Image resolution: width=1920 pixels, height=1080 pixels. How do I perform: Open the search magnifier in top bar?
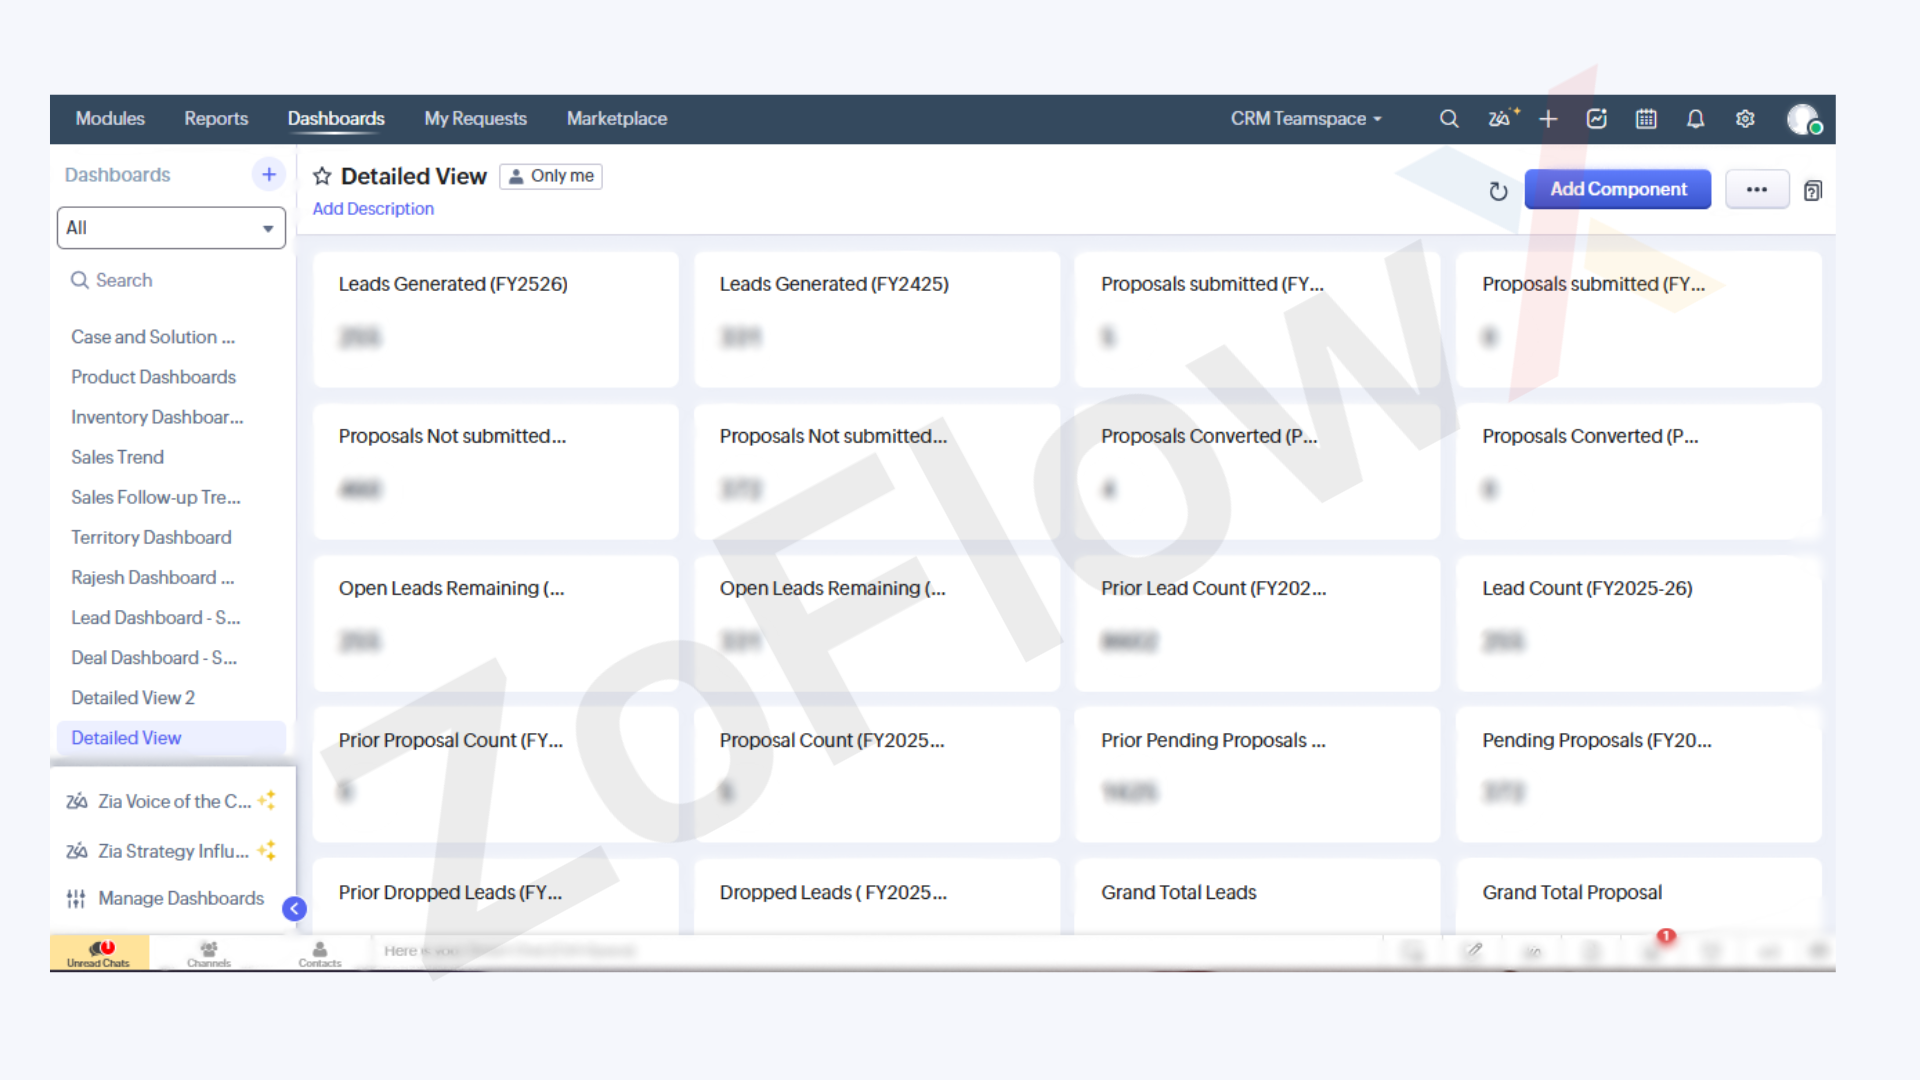(x=1449, y=119)
